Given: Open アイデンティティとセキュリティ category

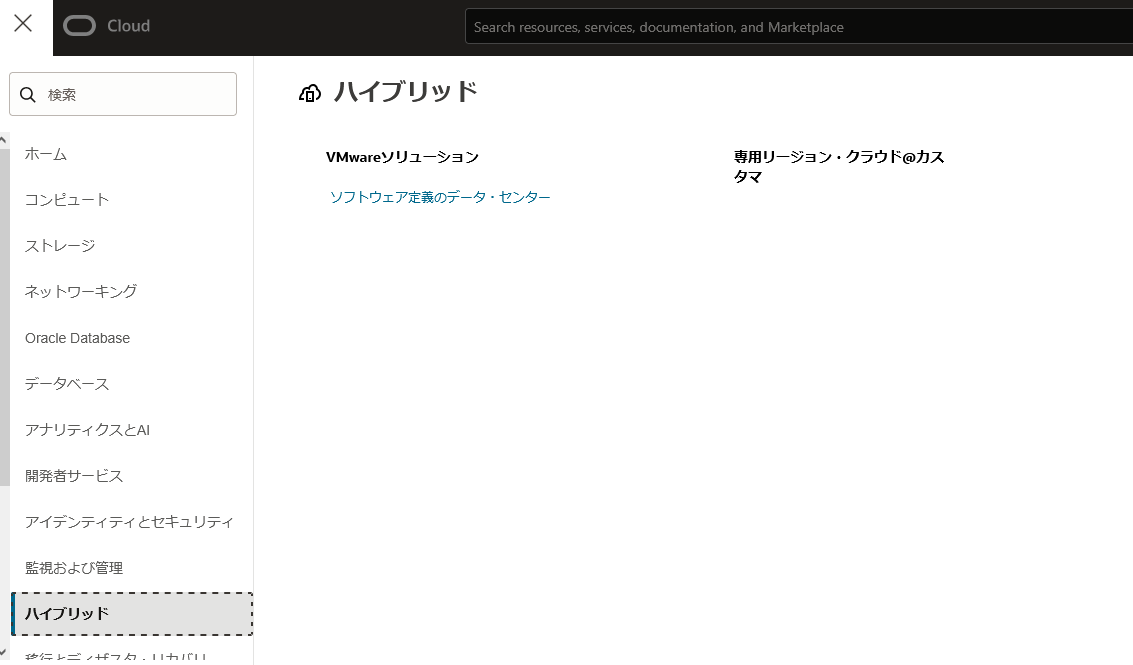Looking at the screenshot, I should 129,522.
